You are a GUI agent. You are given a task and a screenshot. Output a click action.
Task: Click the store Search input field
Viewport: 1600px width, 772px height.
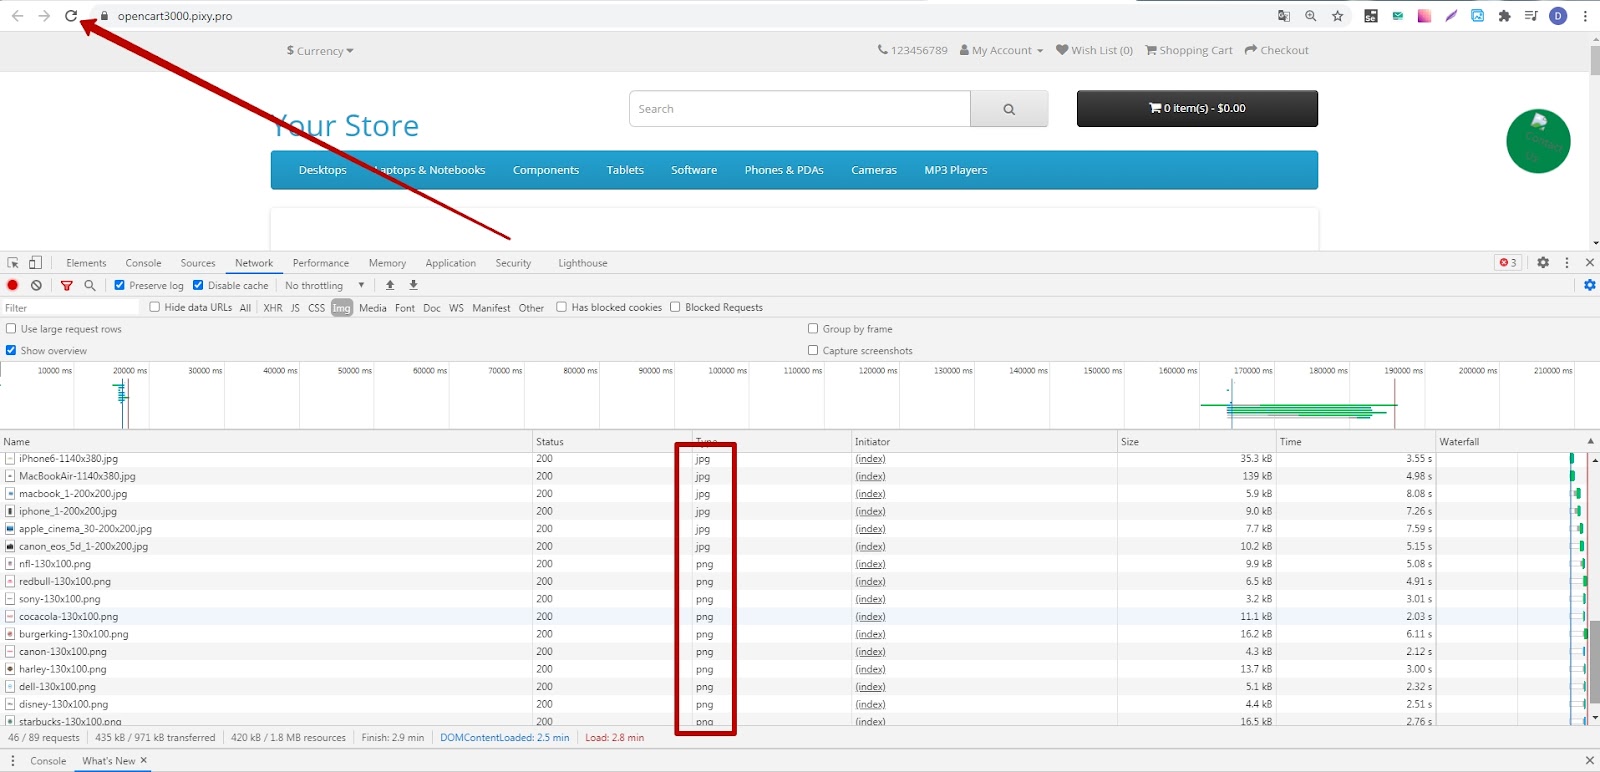click(x=800, y=109)
